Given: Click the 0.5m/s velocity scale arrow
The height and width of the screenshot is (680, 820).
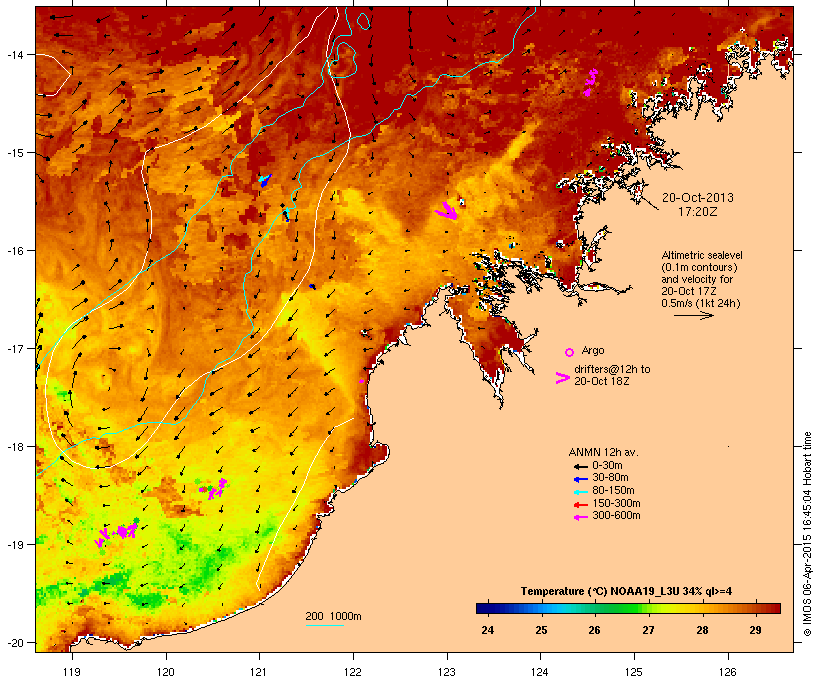Looking at the screenshot, I should coord(694,315).
